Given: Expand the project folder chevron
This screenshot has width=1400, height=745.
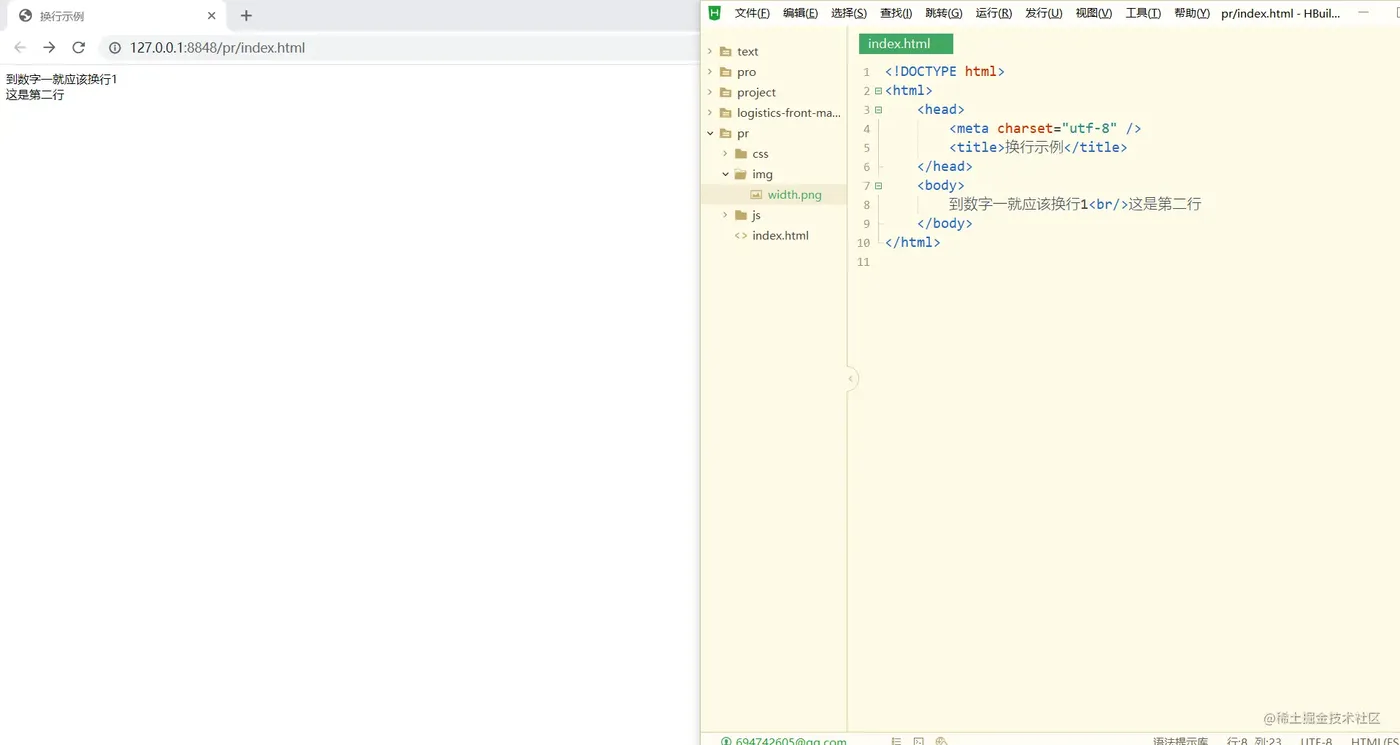Looking at the screenshot, I should 710,92.
